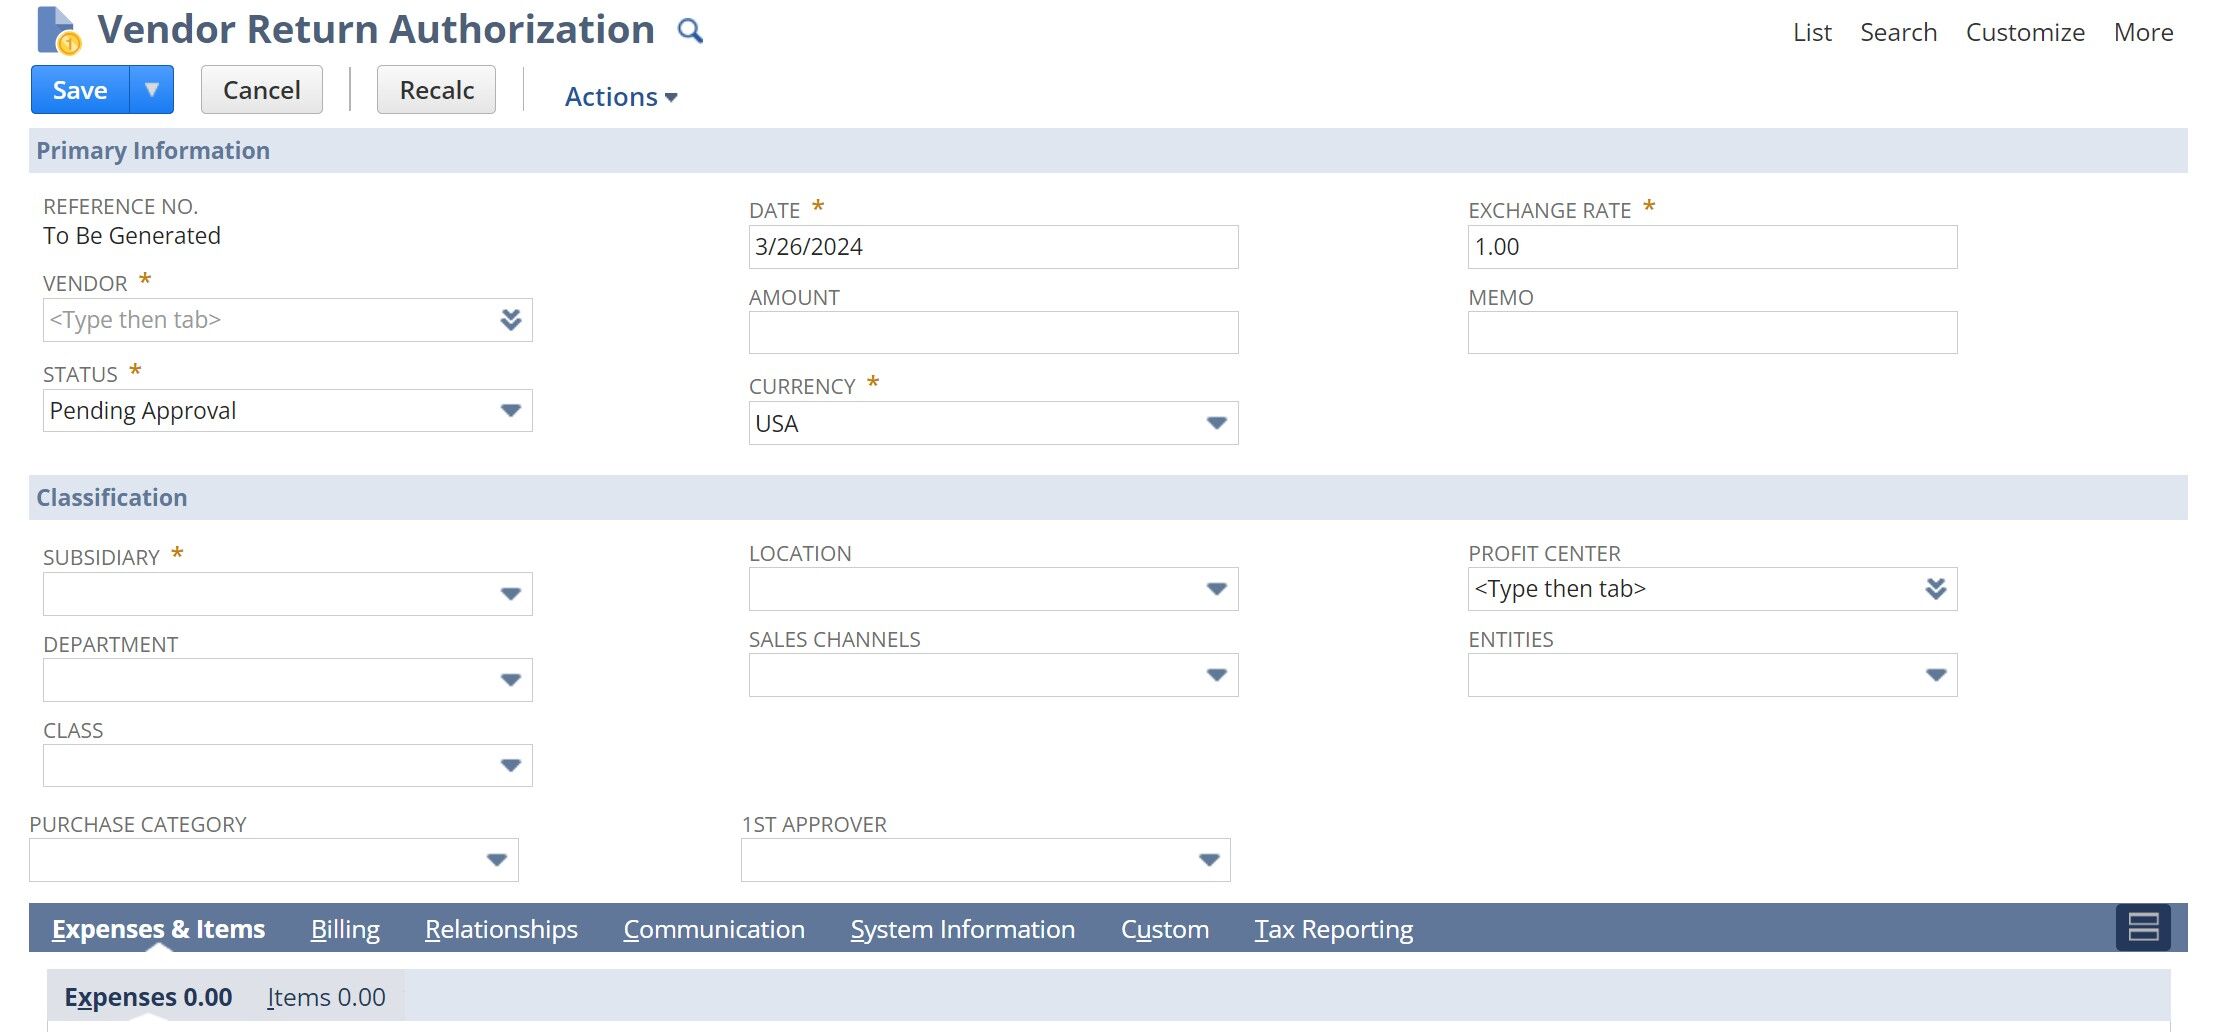Open the Purchase Category dropdown
Image resolution: width=2215 pixels, height=1032 pixels.
tap(497, 859)
